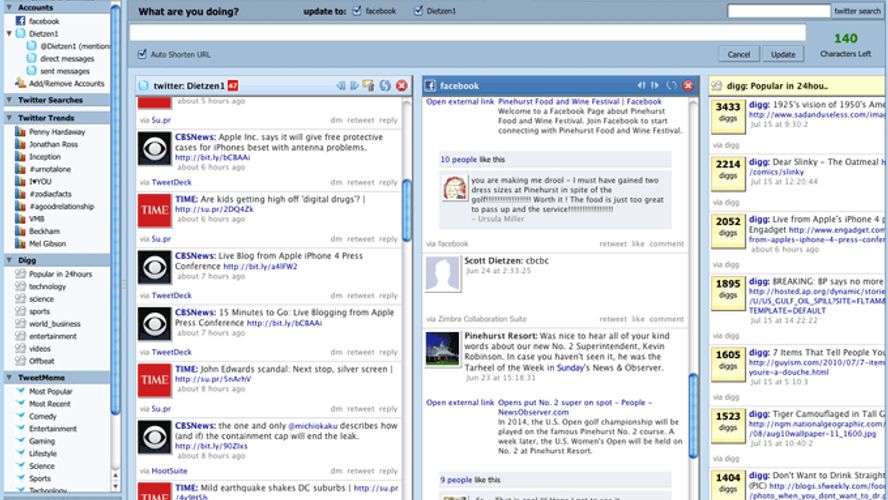888x500 pixels.
Task: Close the facebook column
Action: click(x=688, y=86)
